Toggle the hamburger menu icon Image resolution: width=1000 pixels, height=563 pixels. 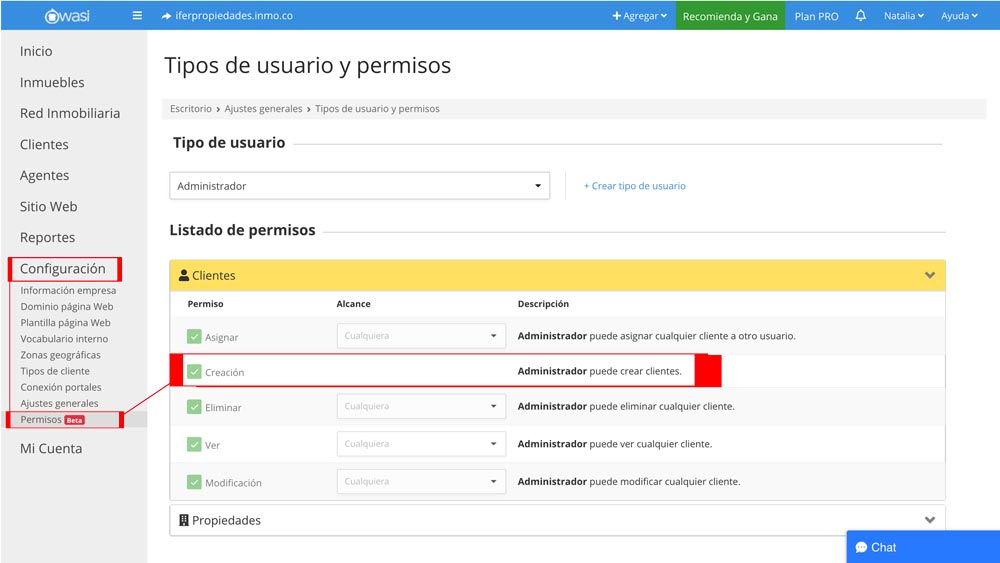137,16
